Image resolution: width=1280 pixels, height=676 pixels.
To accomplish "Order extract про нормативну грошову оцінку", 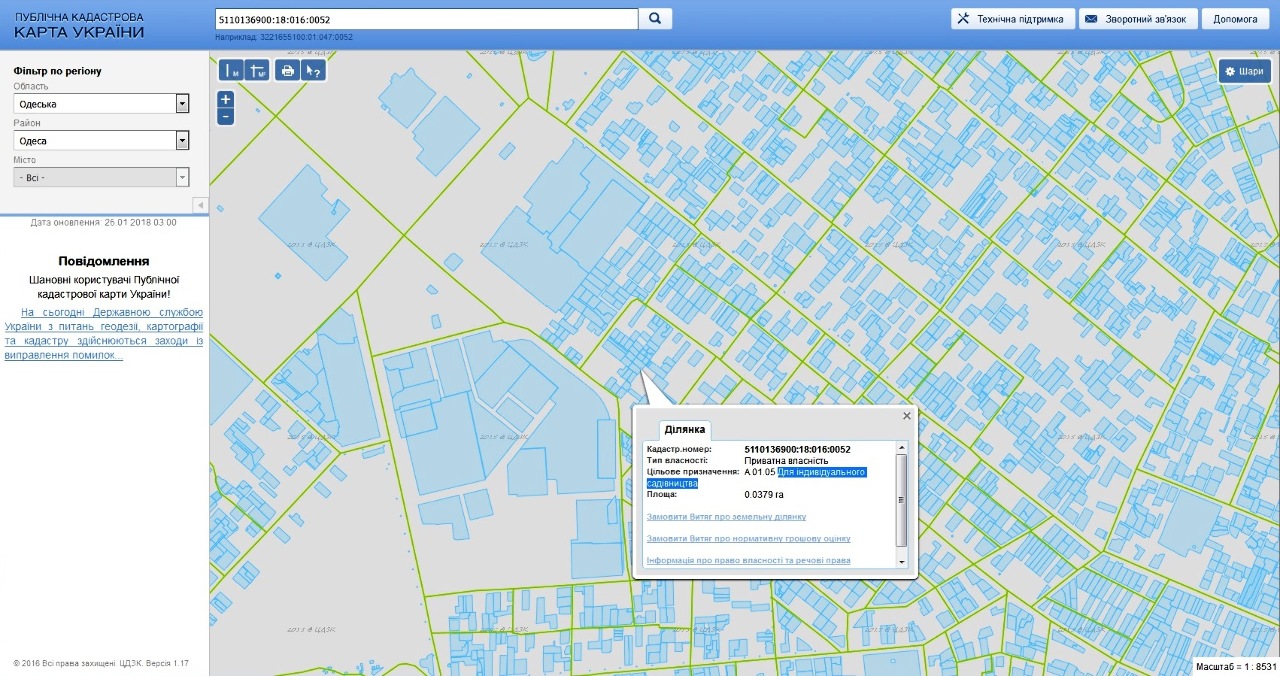I will click(x=748, y=539).
